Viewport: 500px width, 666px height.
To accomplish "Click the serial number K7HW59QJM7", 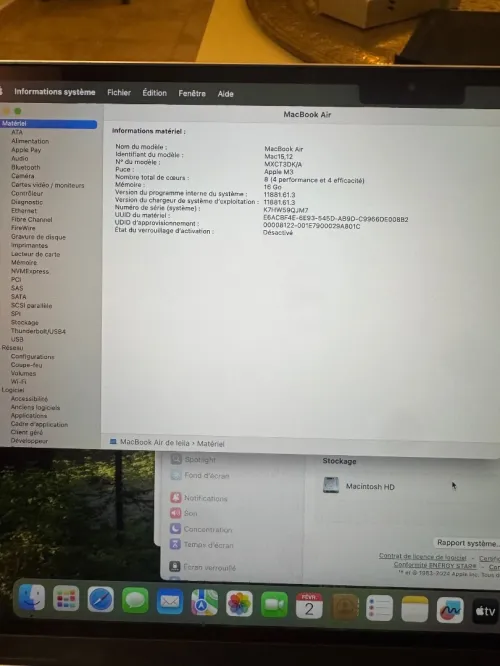I will (285, 210).
